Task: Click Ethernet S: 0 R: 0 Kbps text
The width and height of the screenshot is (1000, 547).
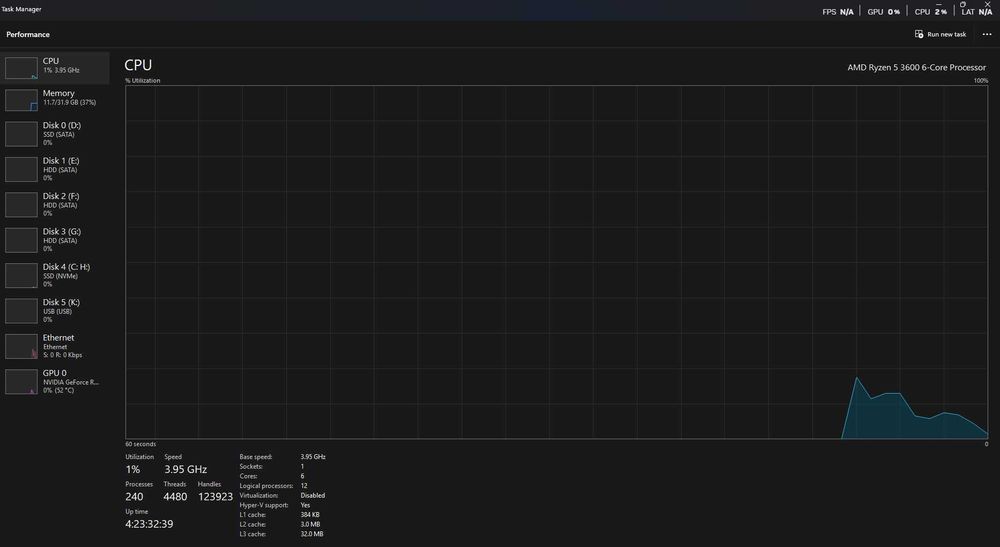Action: click(x=62, y=355)
